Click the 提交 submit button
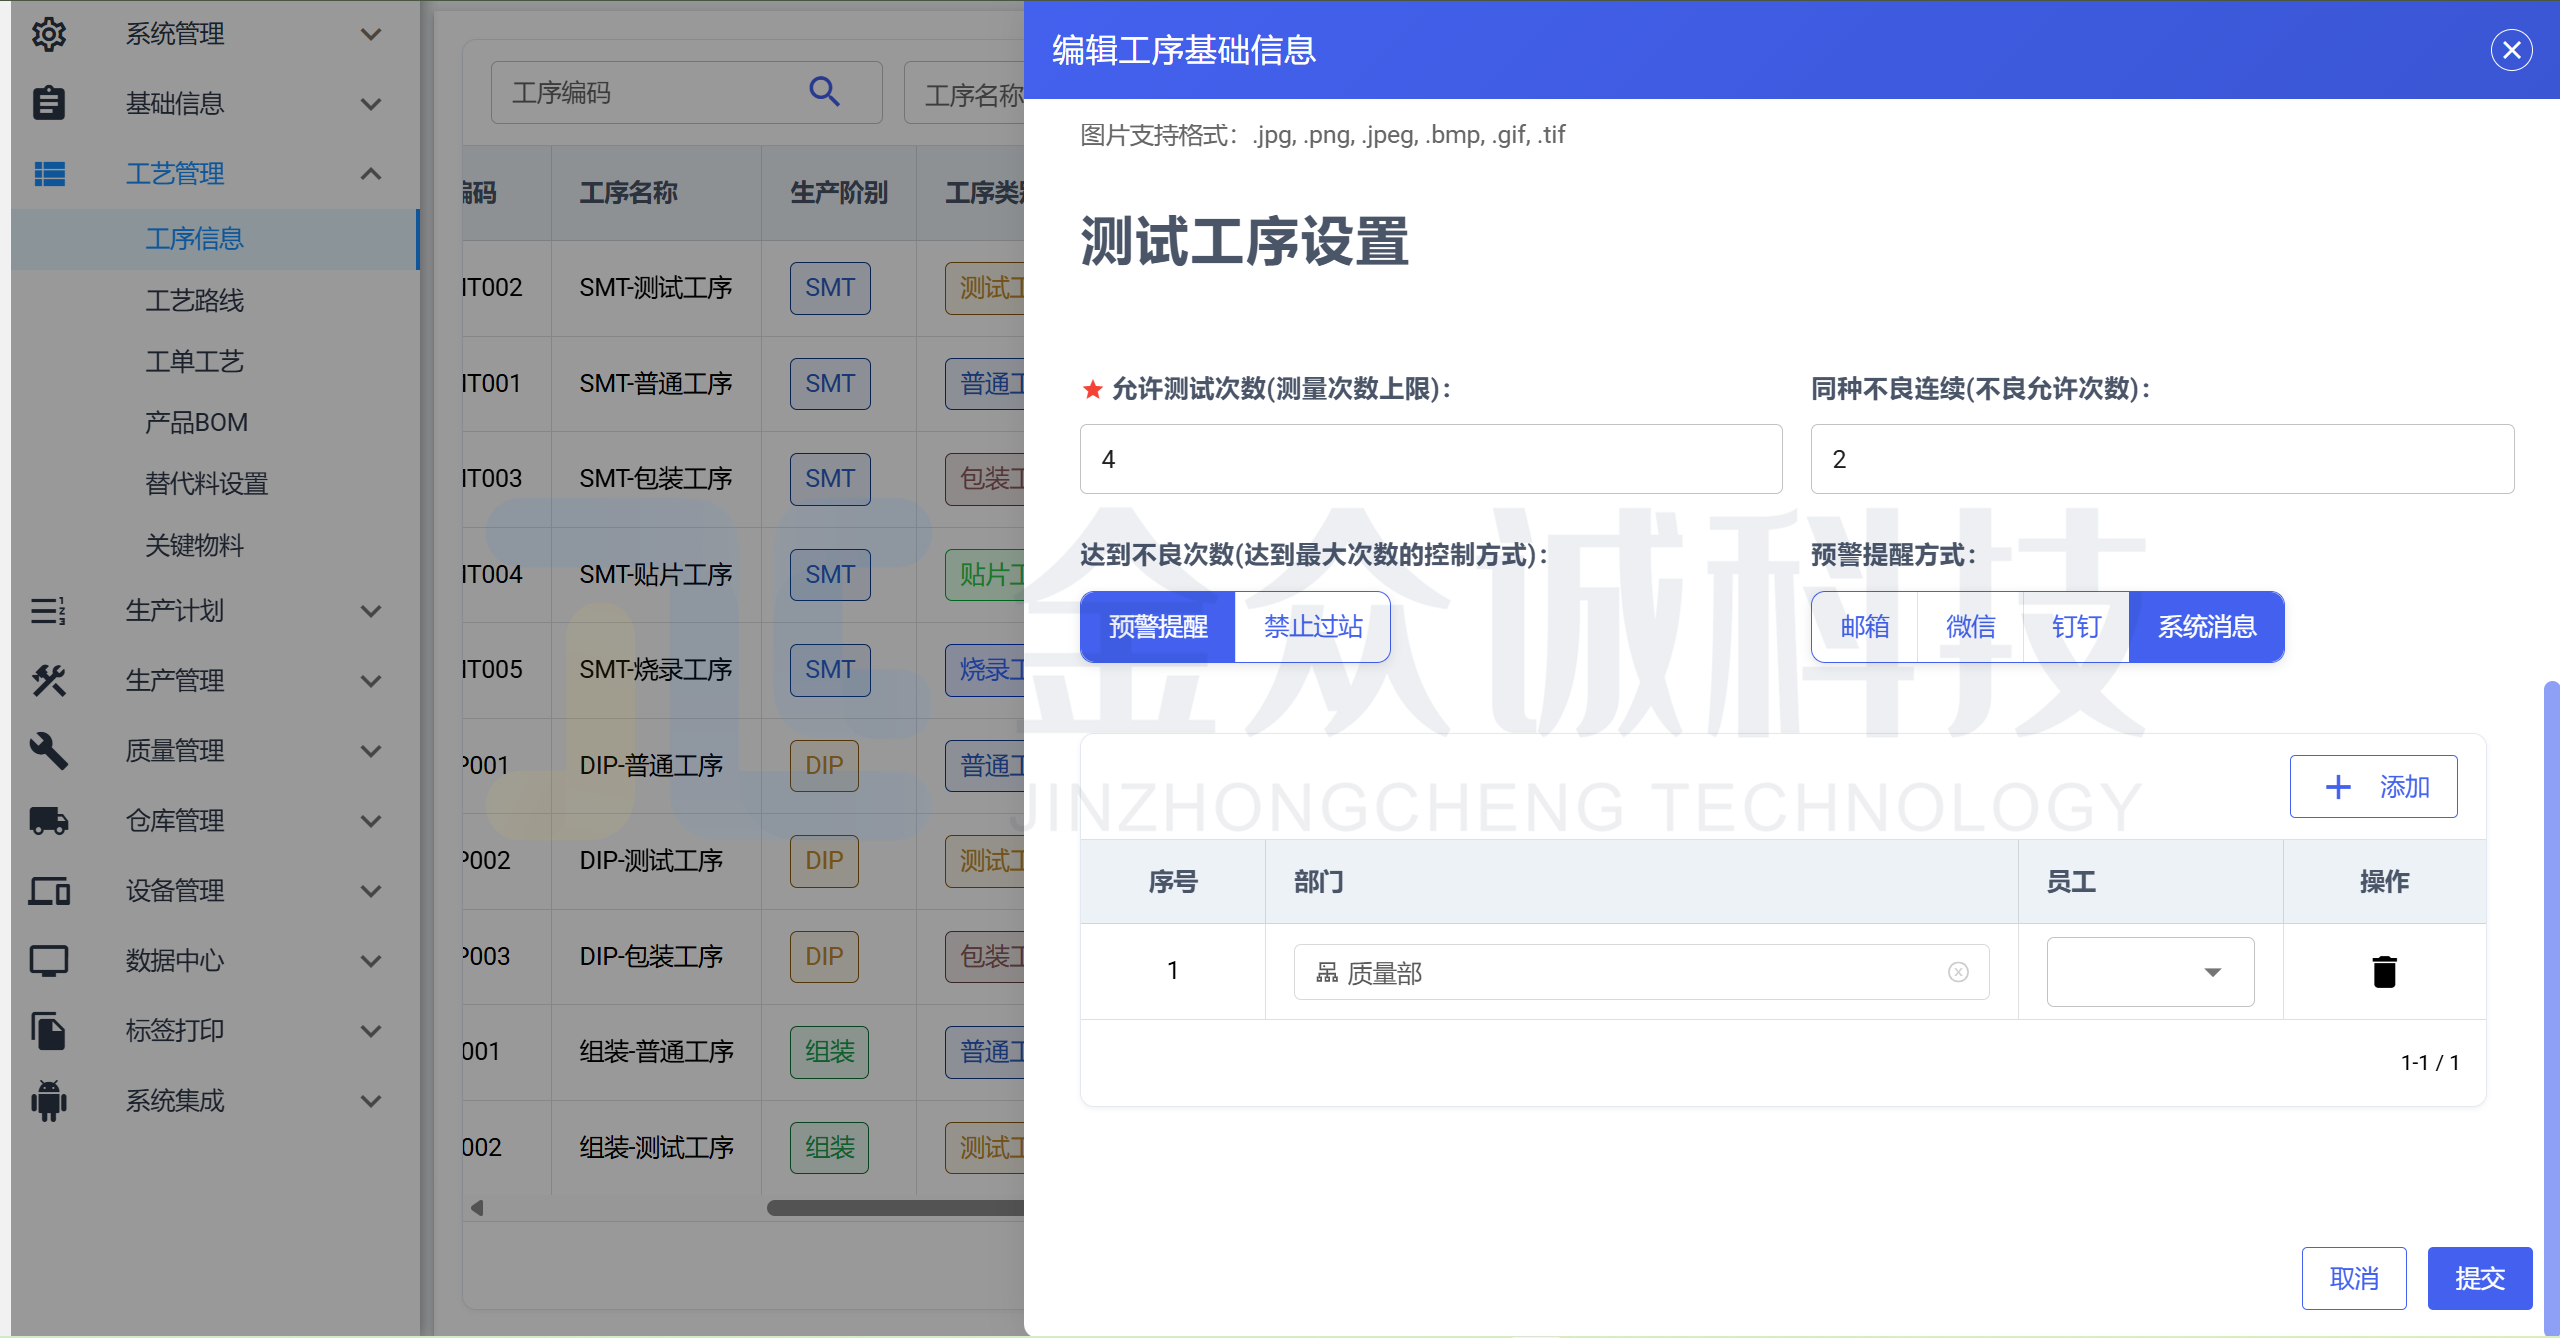Viewport: 2560px width, 1338px height. click(2479, 1278)
